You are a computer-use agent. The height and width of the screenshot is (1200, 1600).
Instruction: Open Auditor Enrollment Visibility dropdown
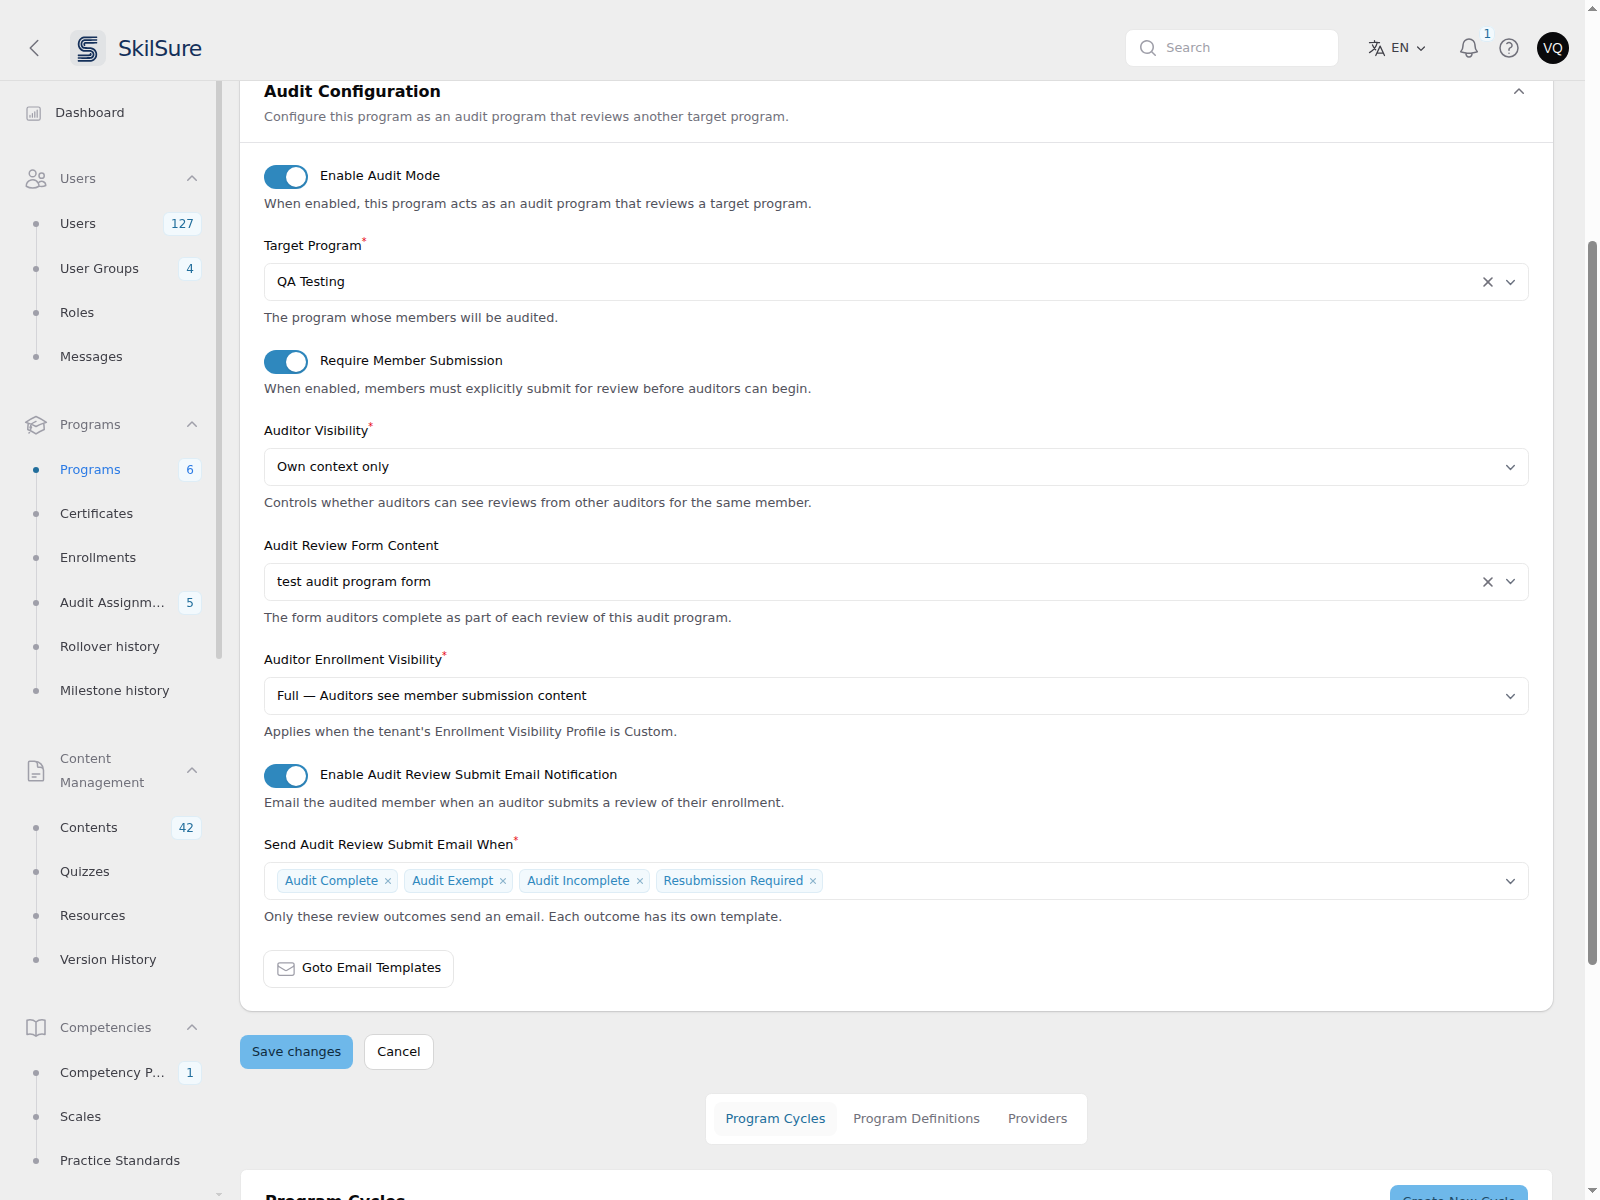coord(896,696)
